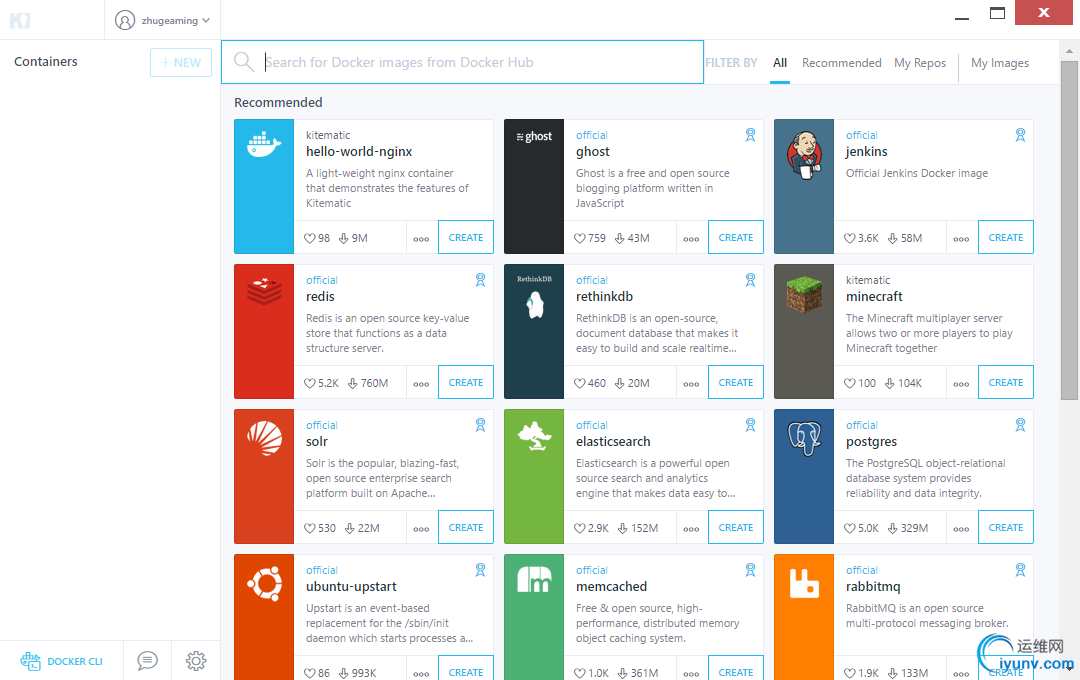Select the PostgreSQL elephant logo thumbnail

tap(804, 477)
